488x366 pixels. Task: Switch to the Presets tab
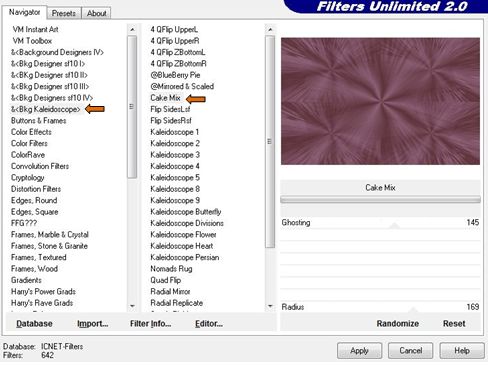pos(64,13)
